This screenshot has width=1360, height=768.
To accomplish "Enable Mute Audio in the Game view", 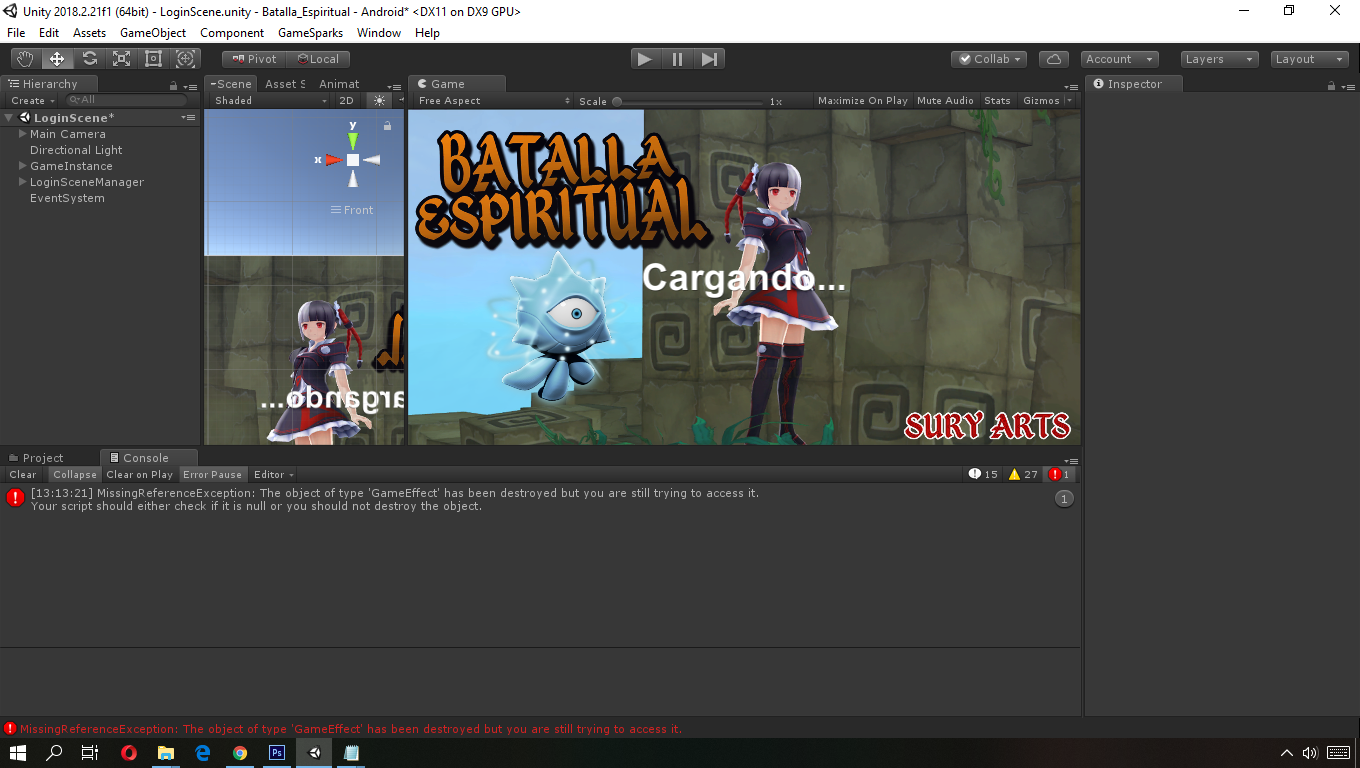I will [x=944, y=100].
